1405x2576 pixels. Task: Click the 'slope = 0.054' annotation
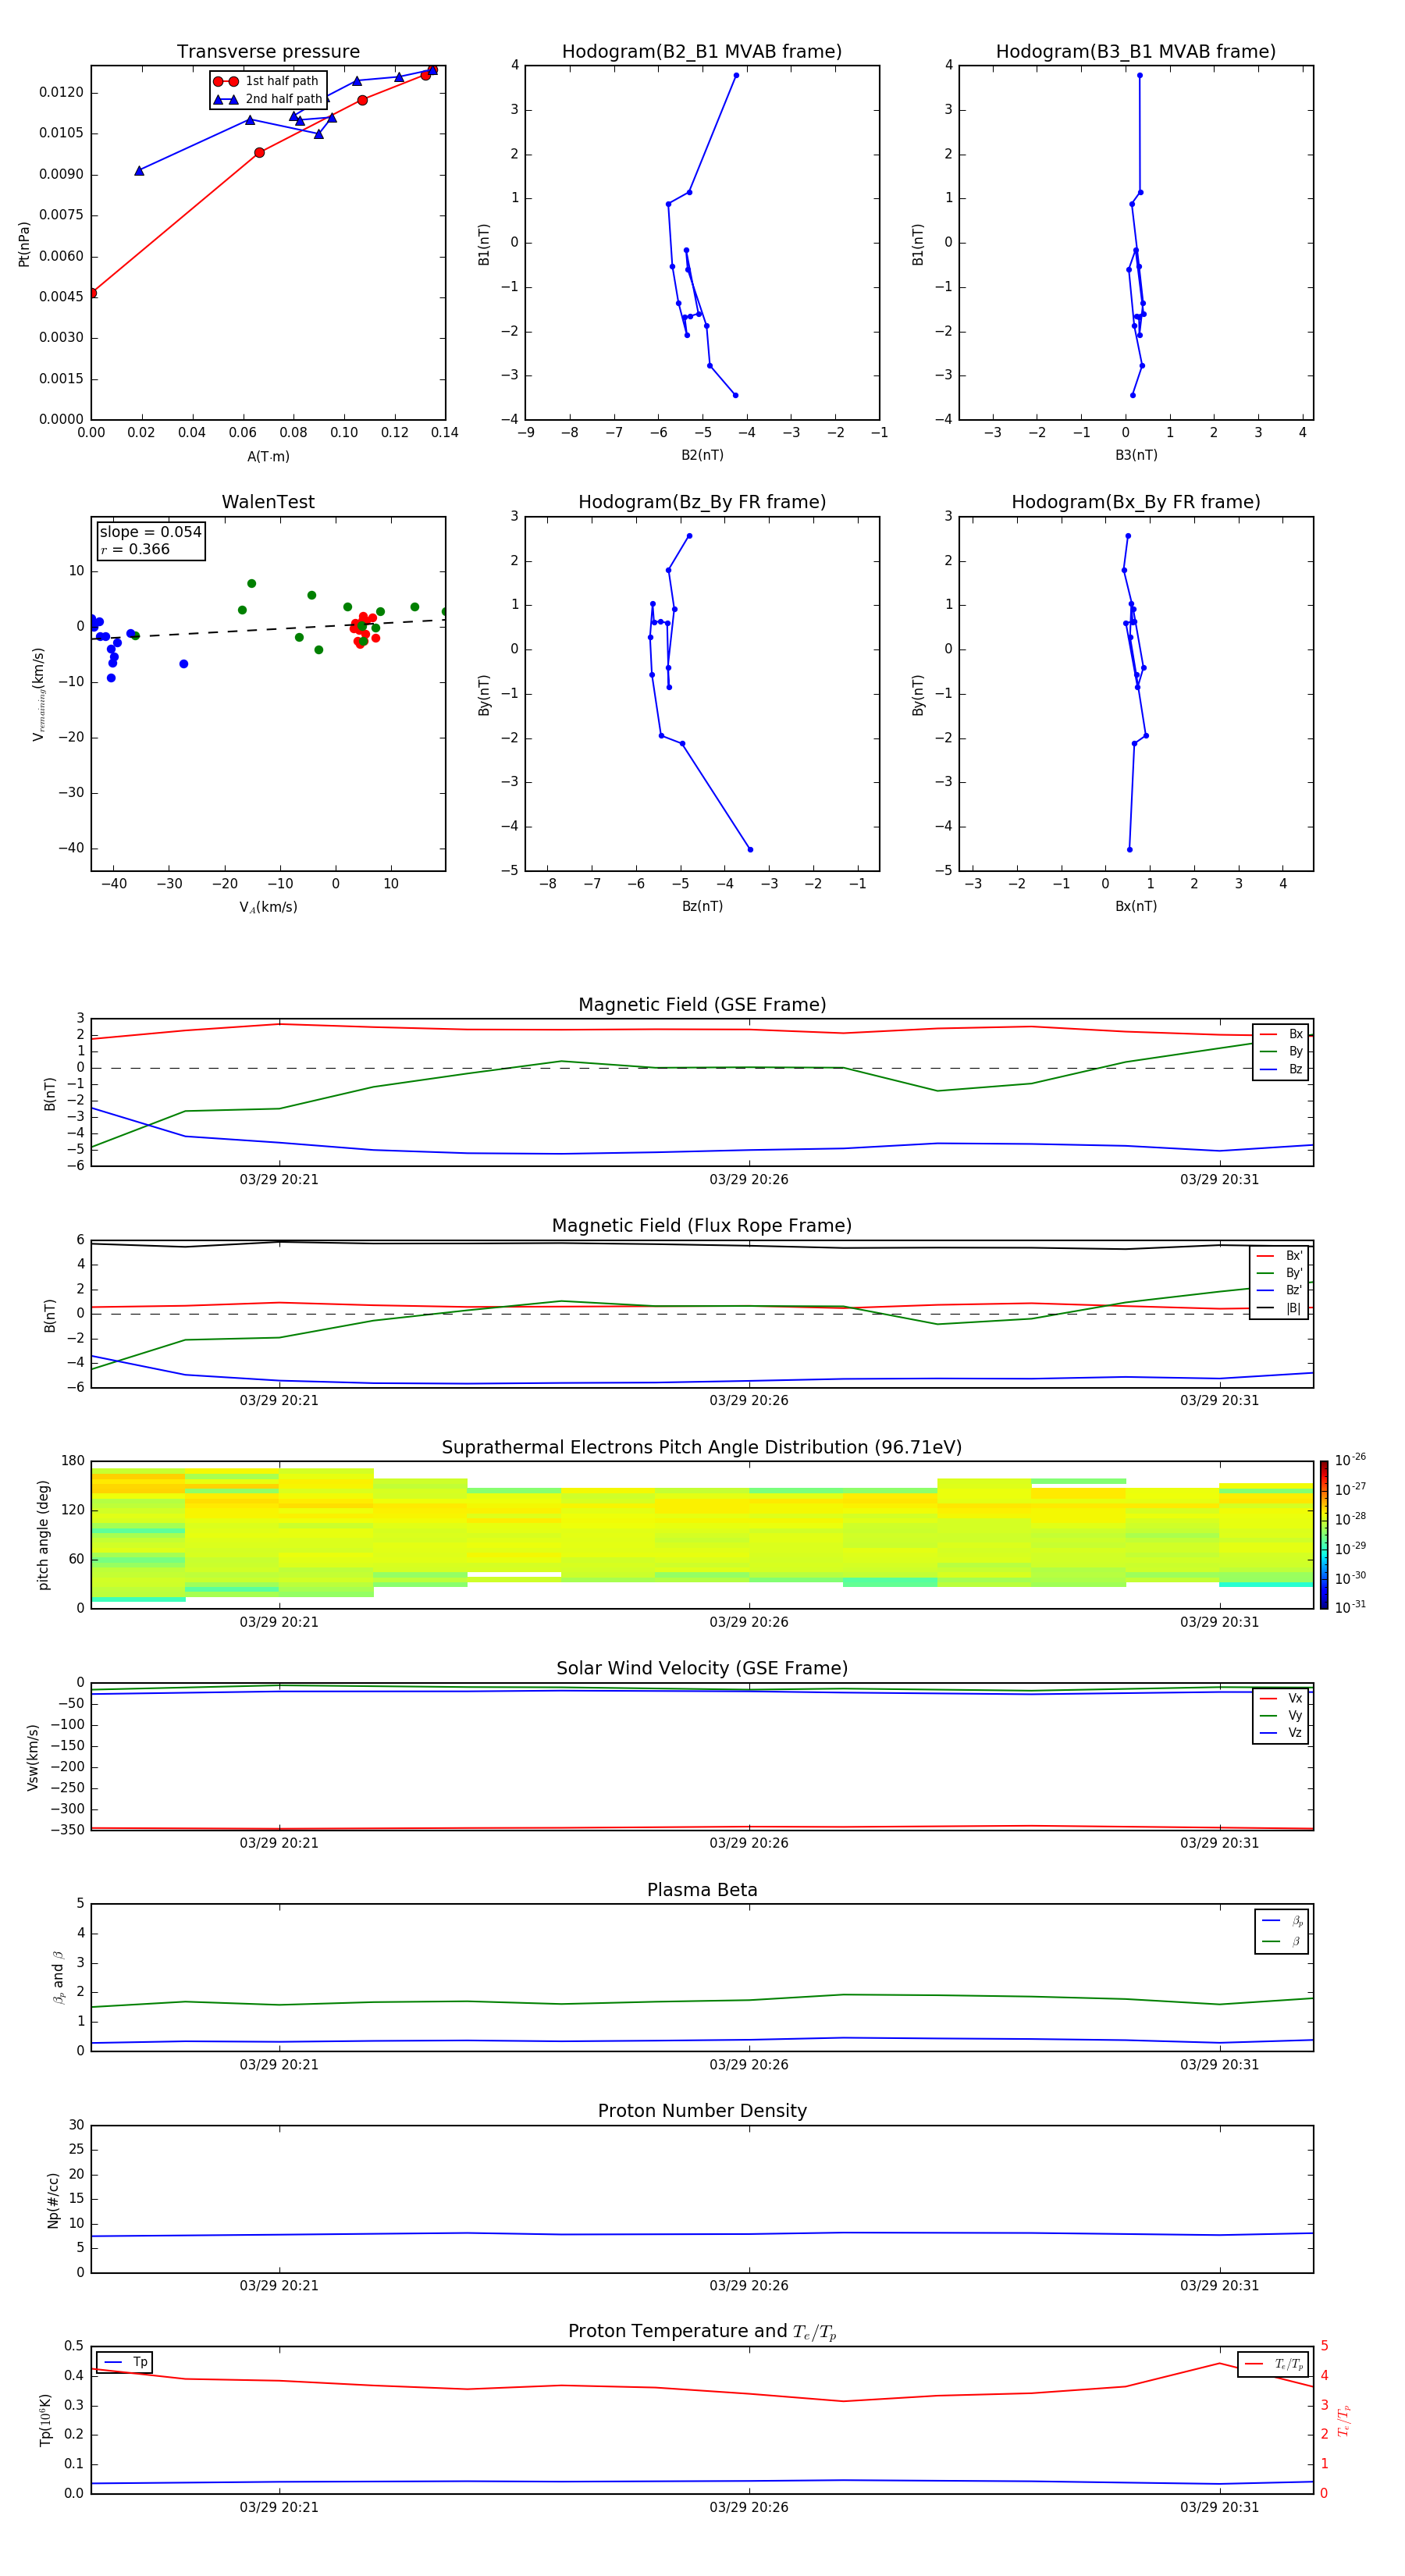[151, 532]
